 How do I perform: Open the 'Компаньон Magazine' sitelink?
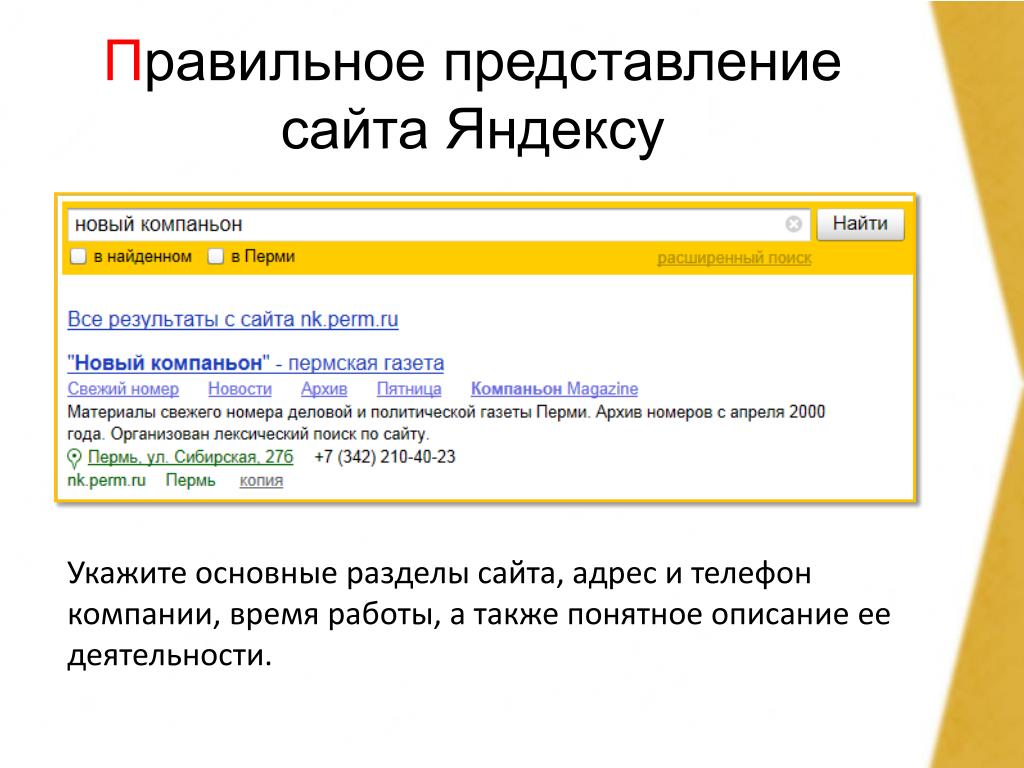click(x=554, y=389)
